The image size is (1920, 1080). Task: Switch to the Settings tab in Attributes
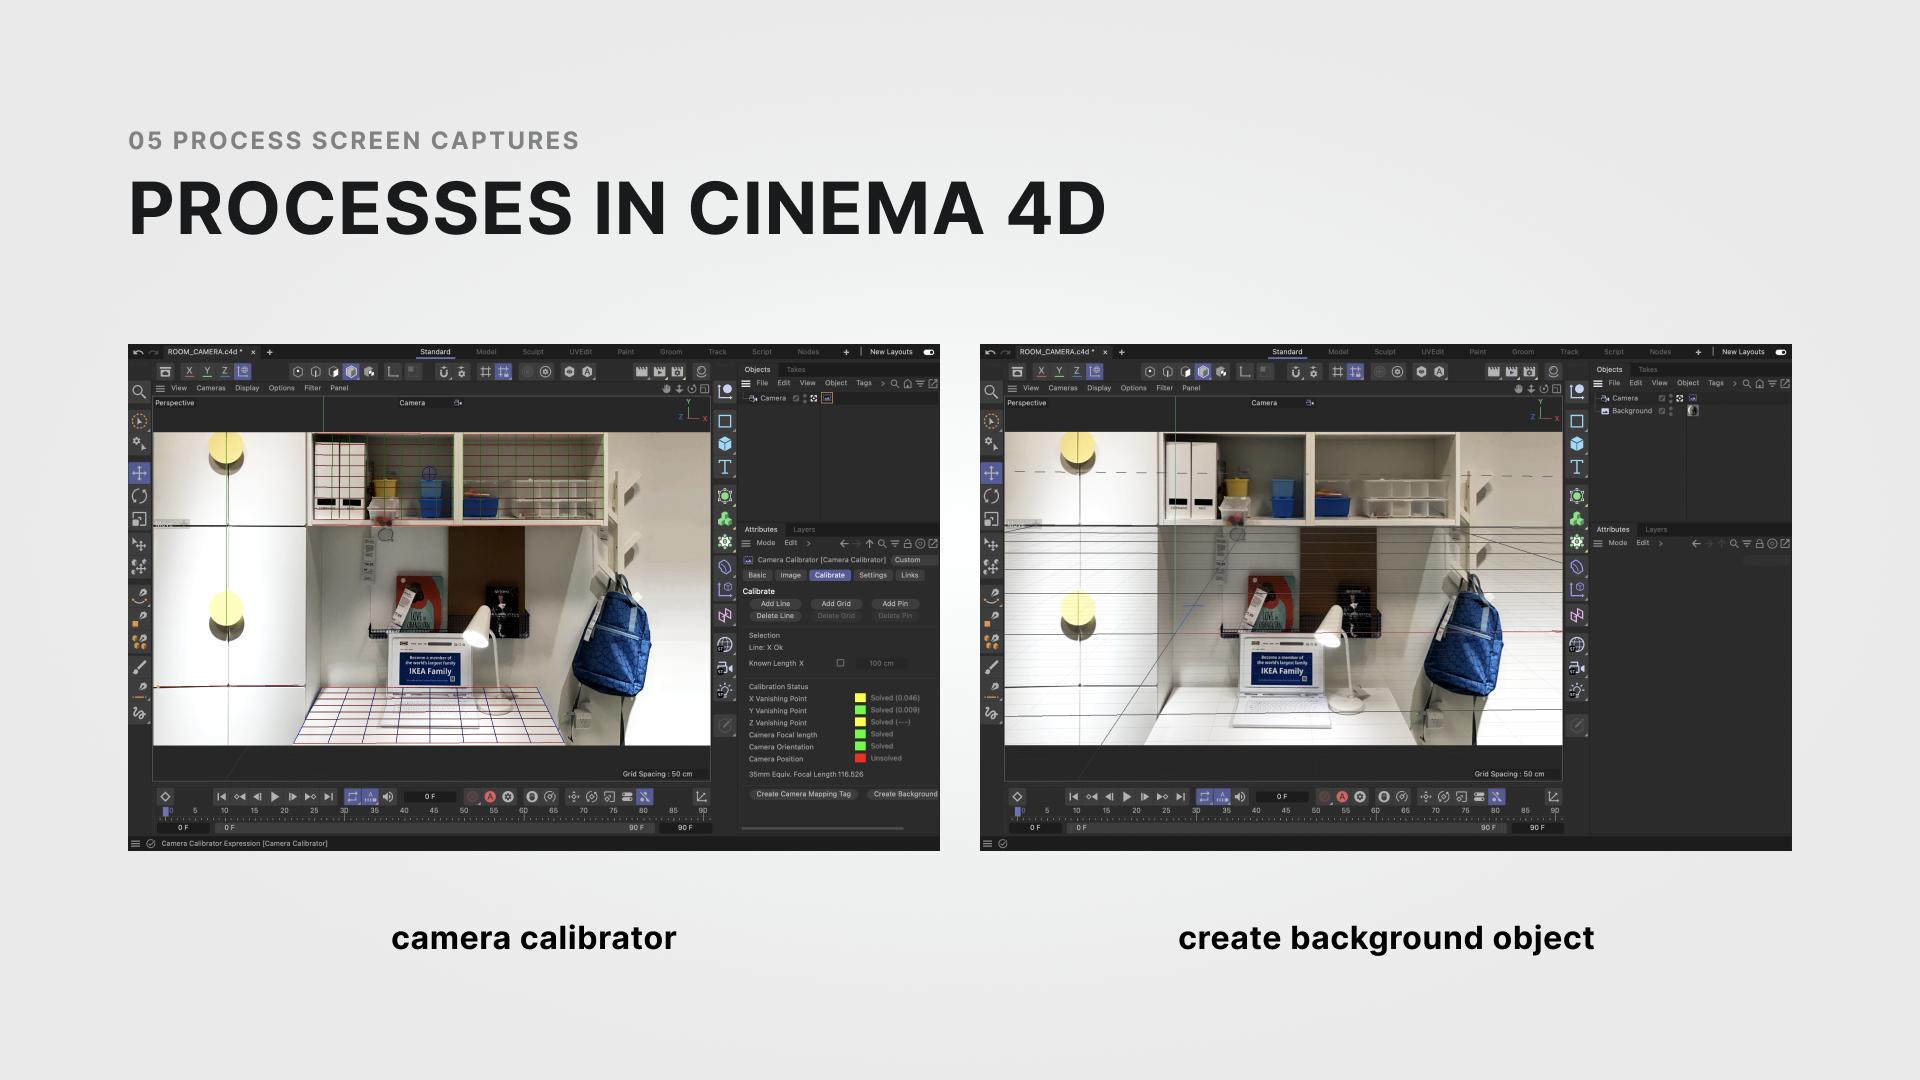[x=872, y=575]
